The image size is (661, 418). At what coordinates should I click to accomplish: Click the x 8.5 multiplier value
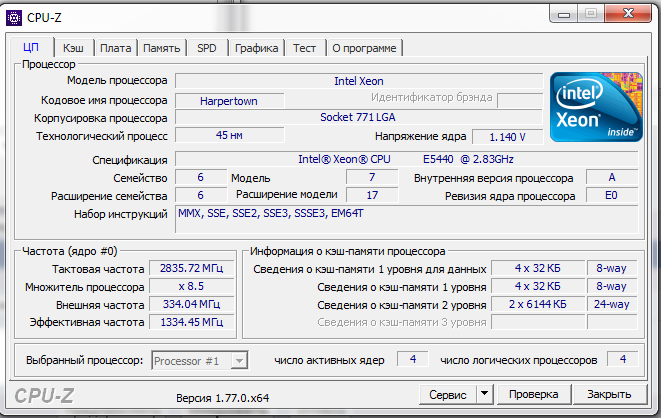192,287
